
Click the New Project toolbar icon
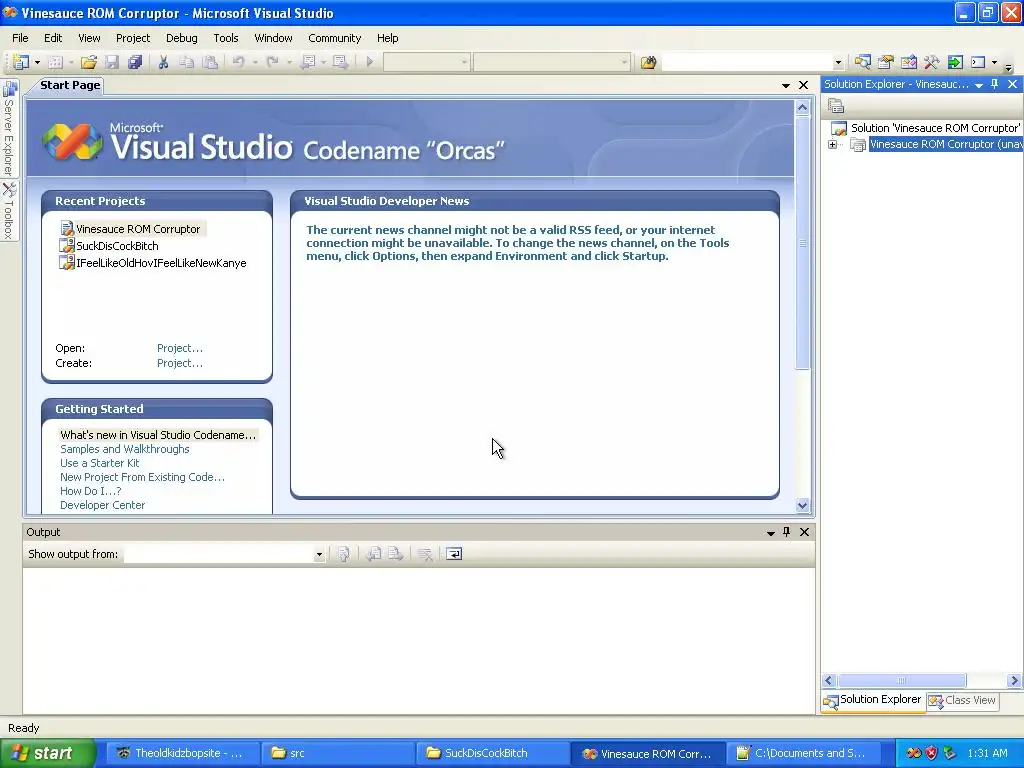[20, 62]
